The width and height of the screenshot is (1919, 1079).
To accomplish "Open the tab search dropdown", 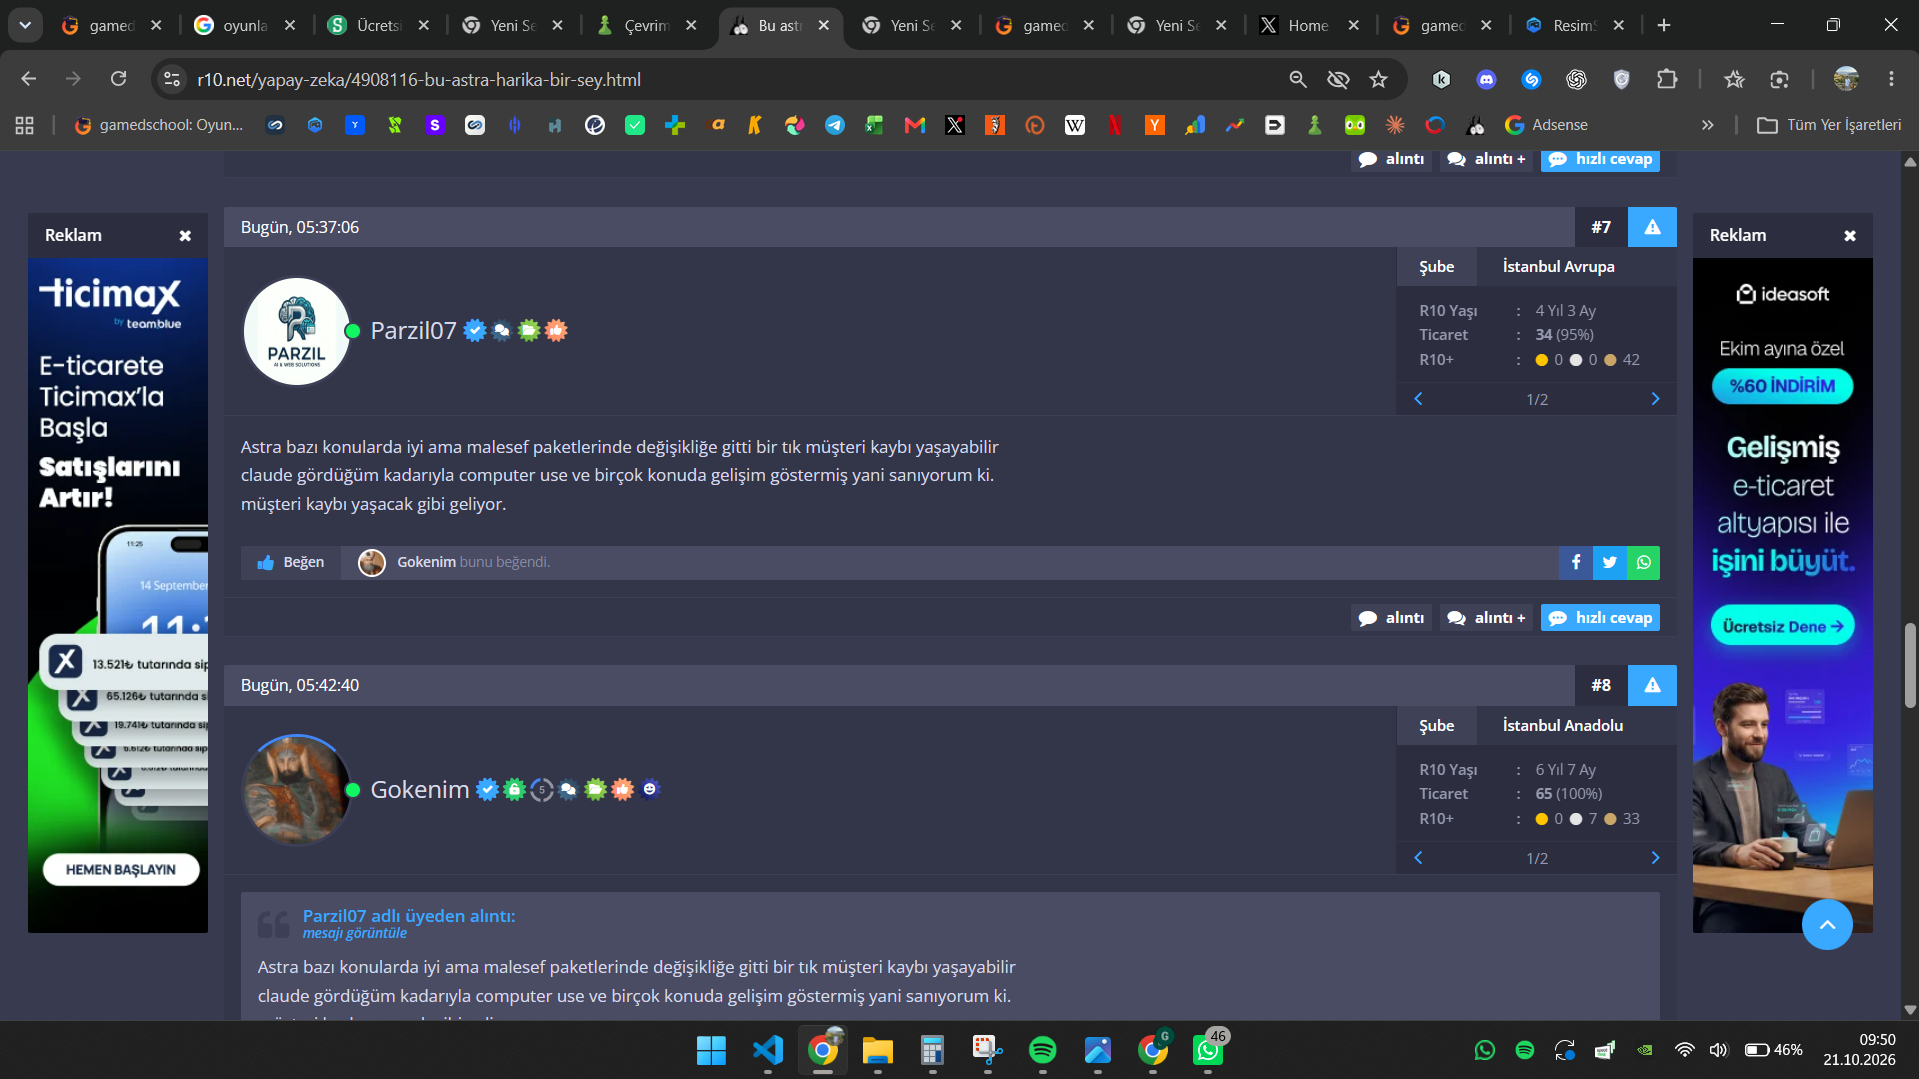I will (25, 25).
